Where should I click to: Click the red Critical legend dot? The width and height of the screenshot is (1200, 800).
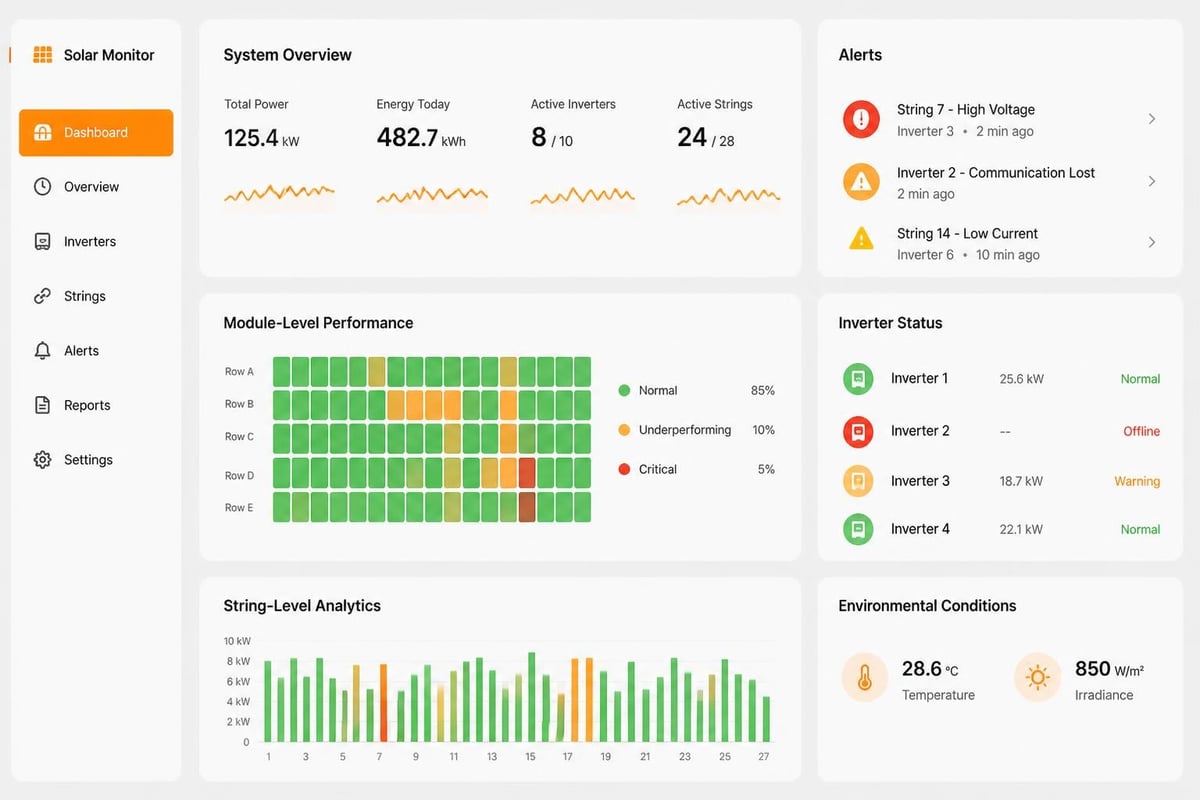[x=624, y=469]
